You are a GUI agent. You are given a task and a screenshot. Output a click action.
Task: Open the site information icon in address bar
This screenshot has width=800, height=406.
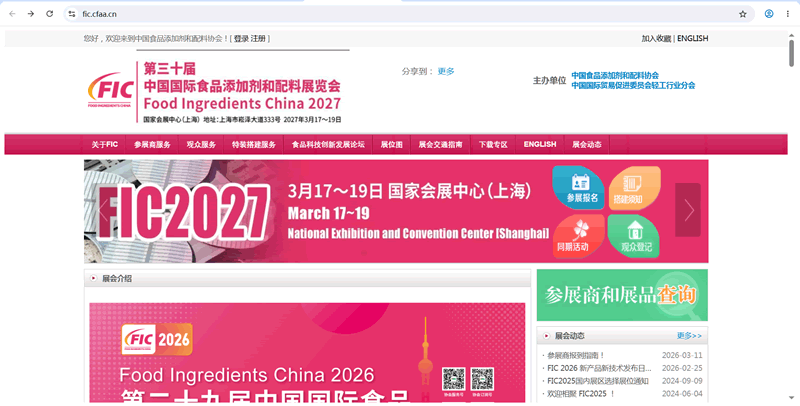(x=72, y=14)
